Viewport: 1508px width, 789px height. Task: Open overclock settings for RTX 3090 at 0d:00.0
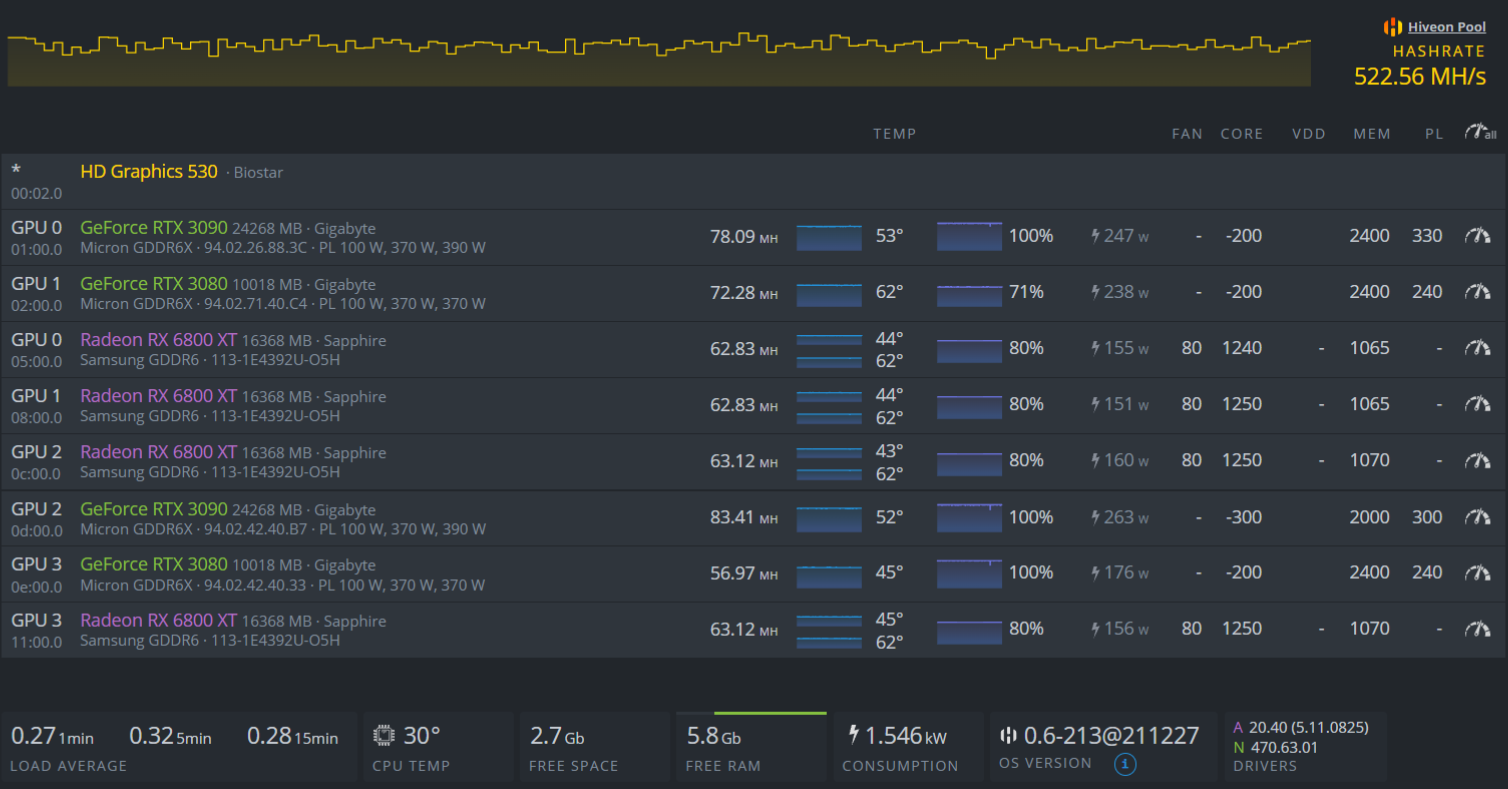pyautogui.click(x=1477, y=517)
